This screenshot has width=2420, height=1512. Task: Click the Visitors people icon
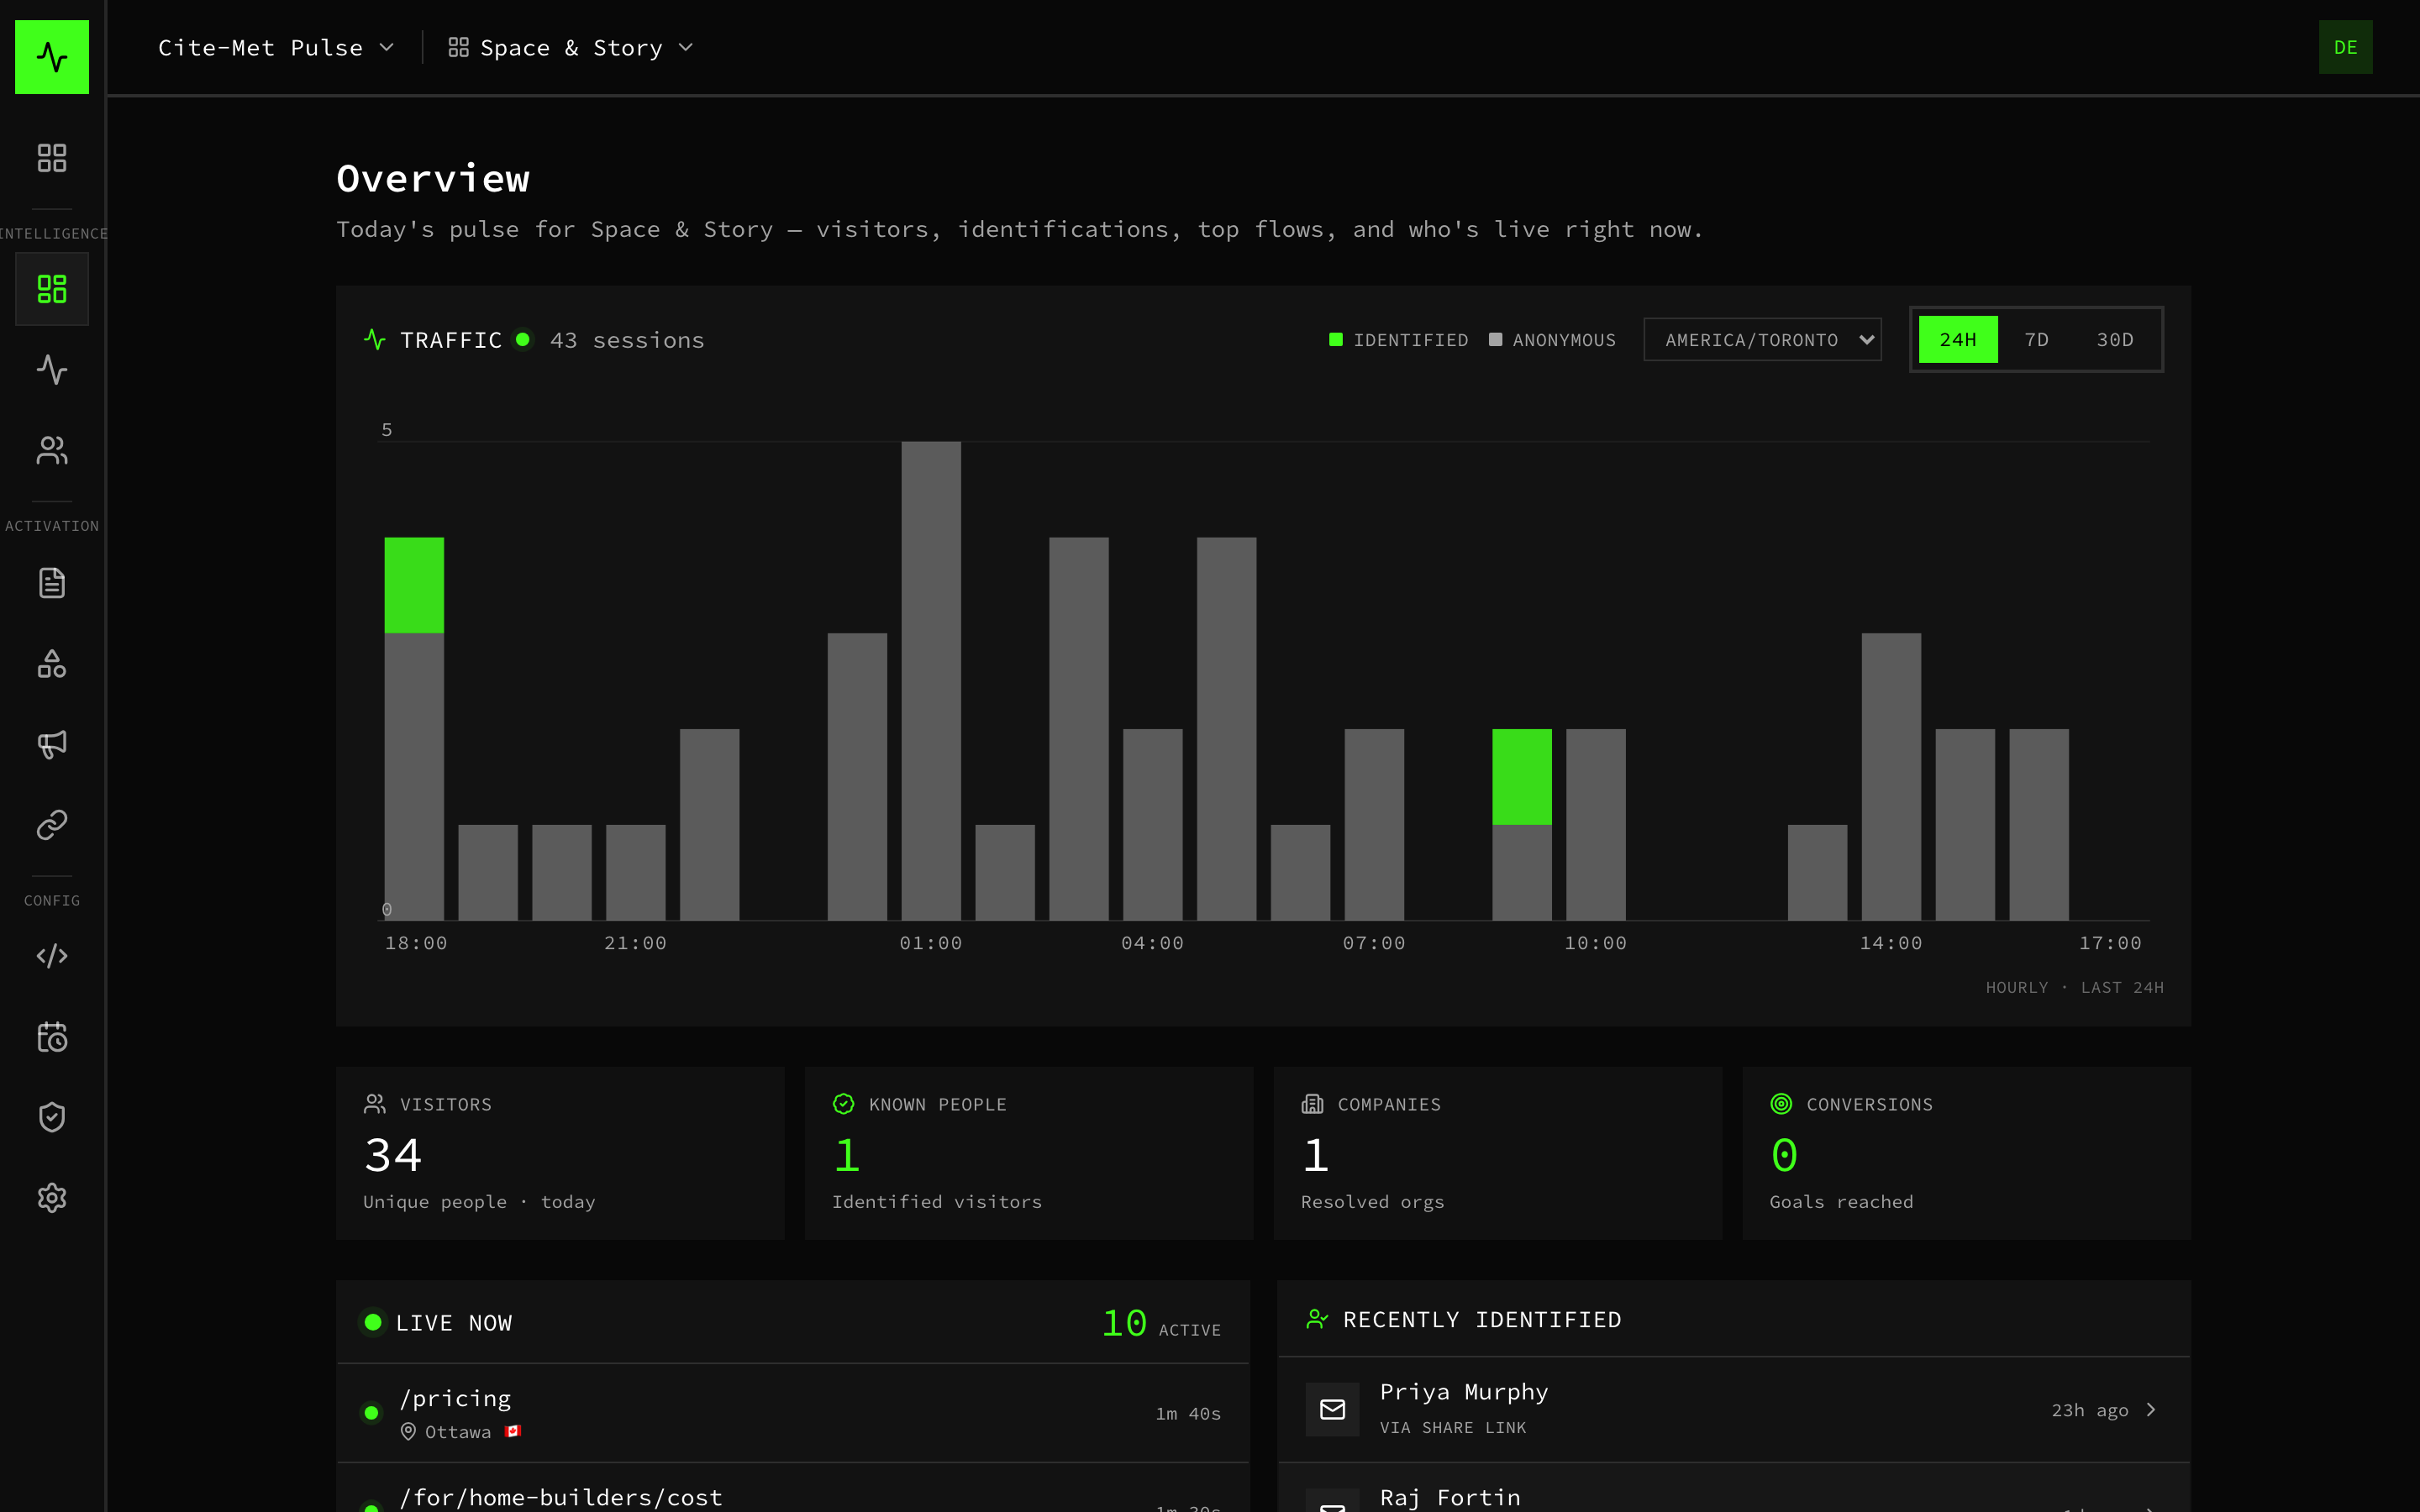375,1104
